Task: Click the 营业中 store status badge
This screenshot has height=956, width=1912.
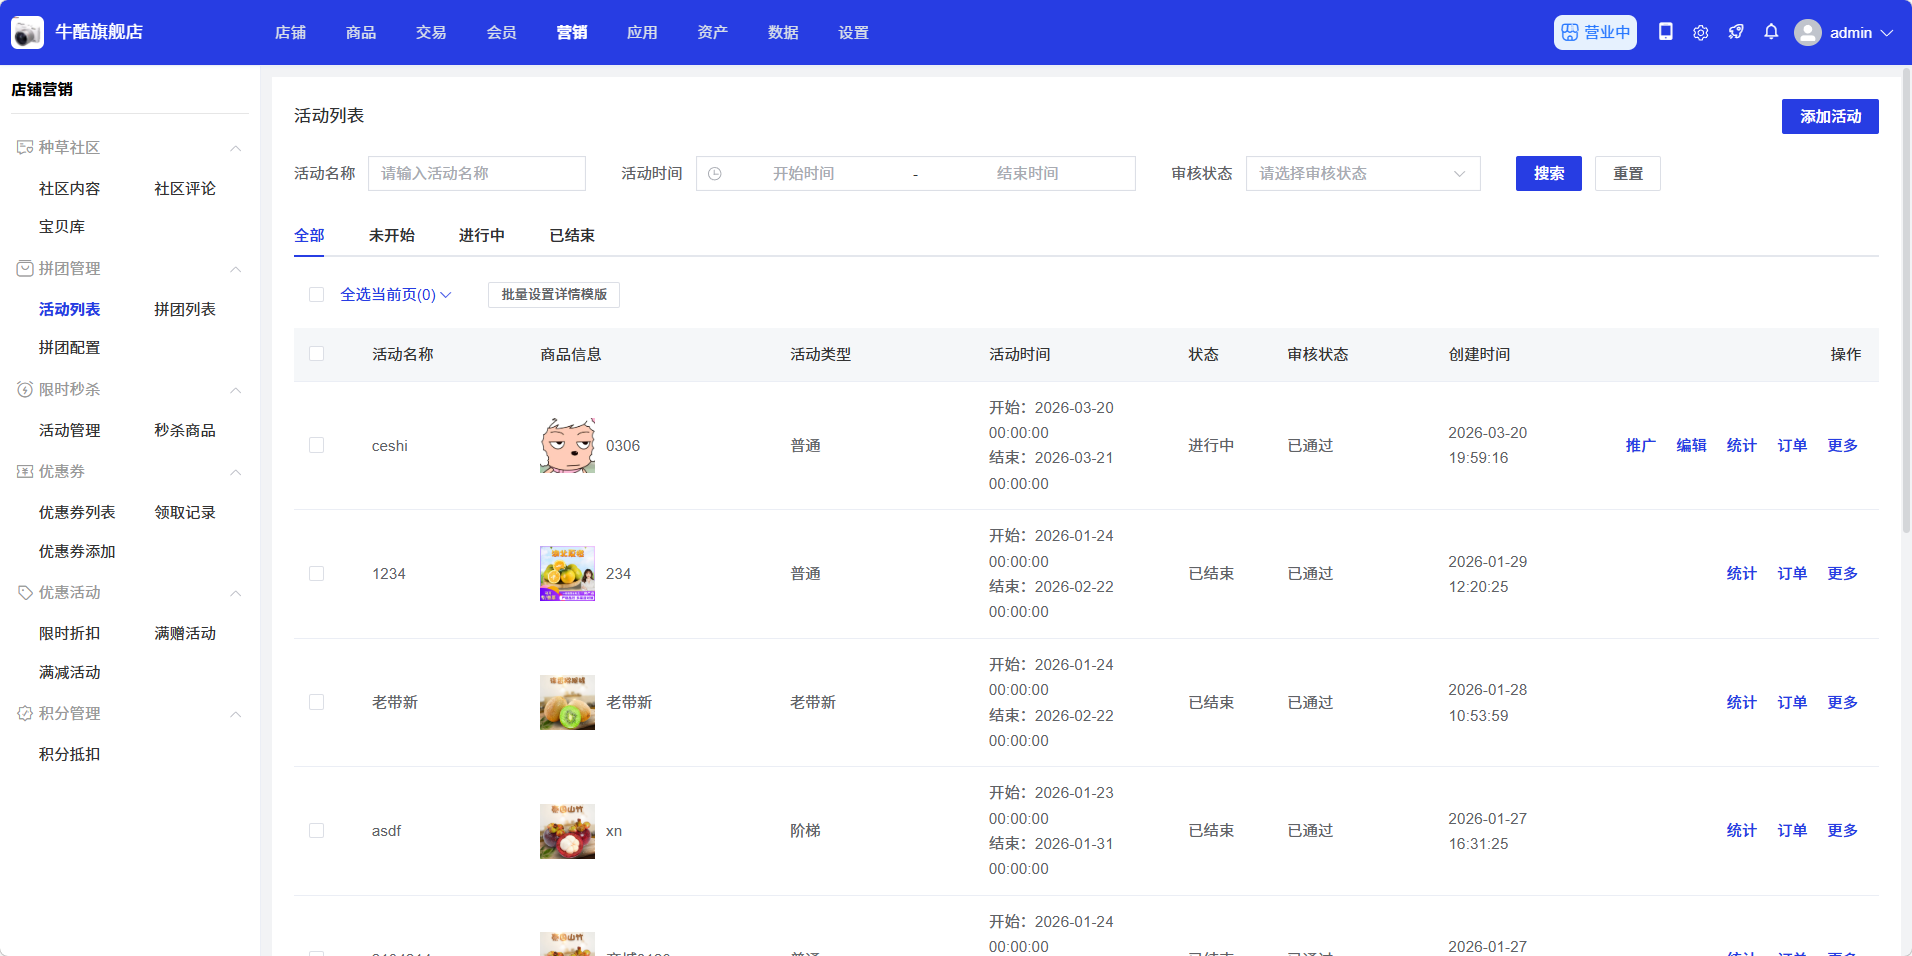Action: 1595,32
